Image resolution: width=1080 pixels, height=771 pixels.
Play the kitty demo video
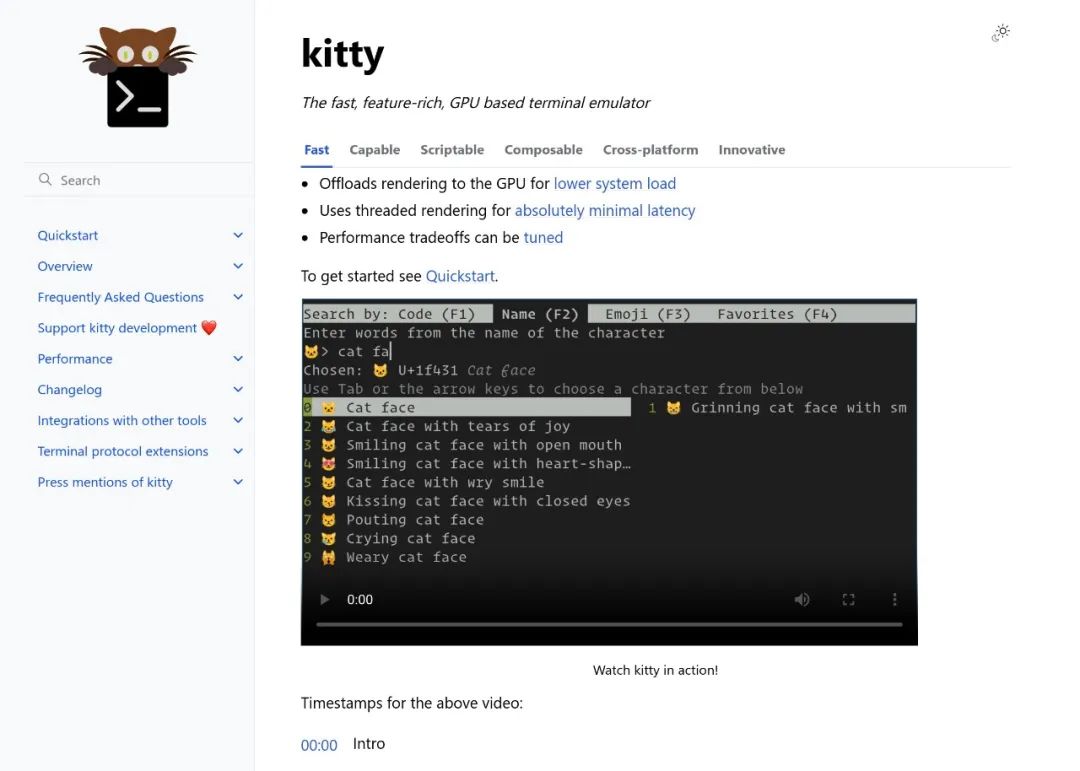324,599
